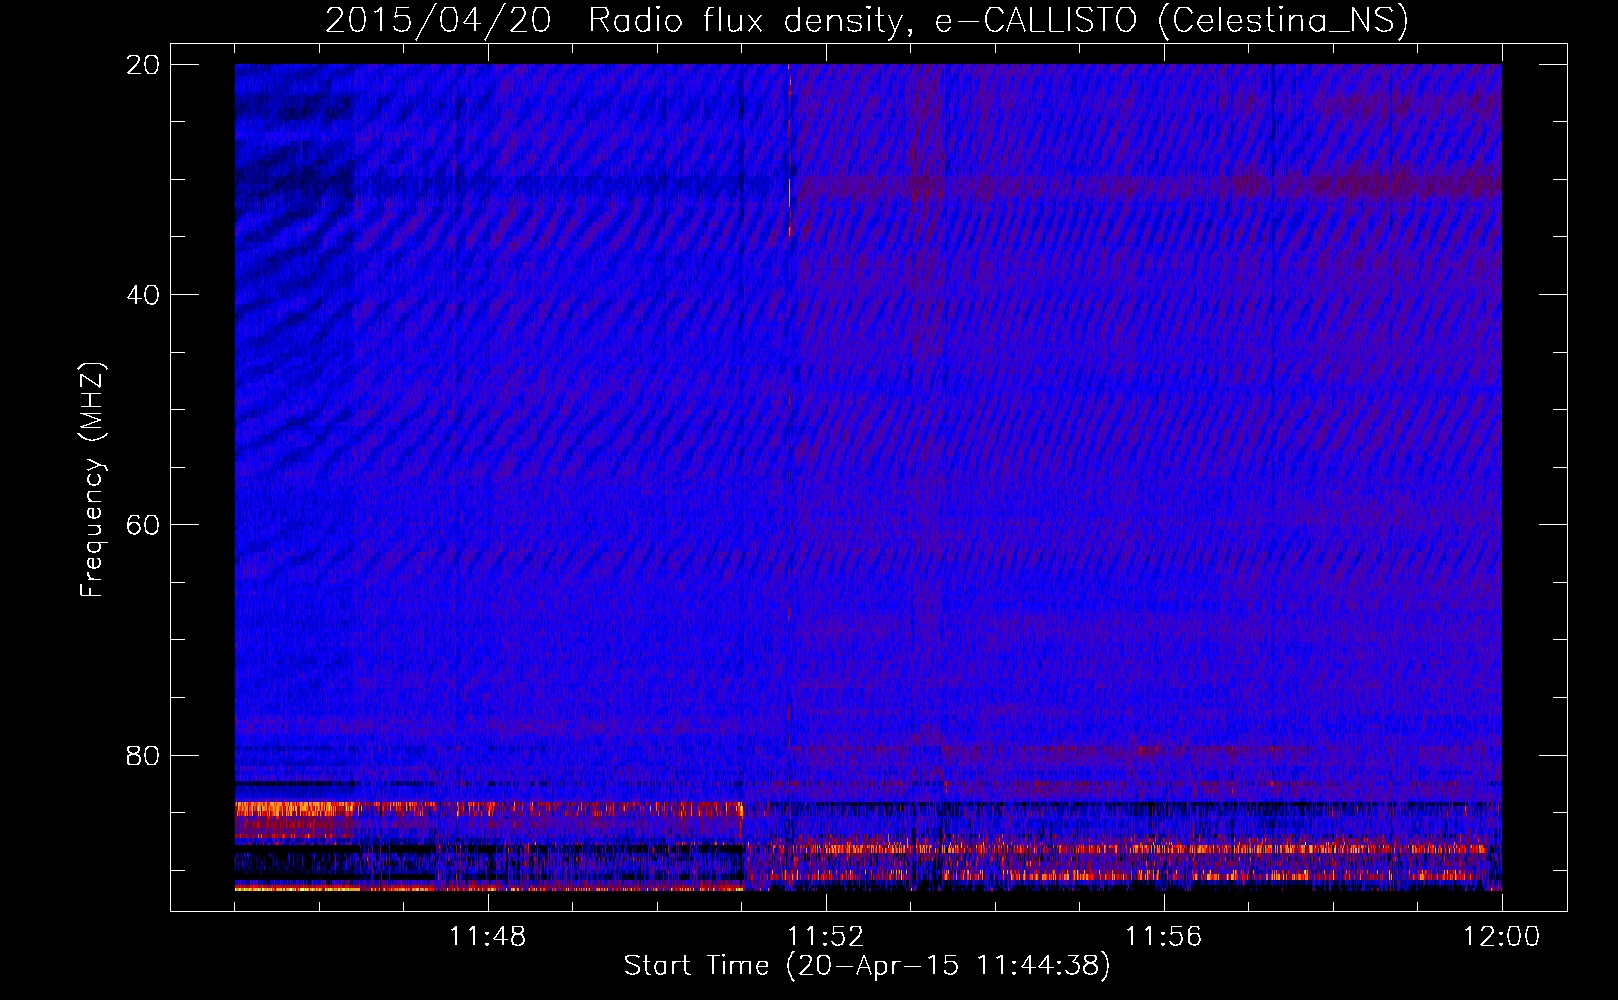Click the 11:52 time tick label
The image size is (1618, 1000).
[825, 937]
